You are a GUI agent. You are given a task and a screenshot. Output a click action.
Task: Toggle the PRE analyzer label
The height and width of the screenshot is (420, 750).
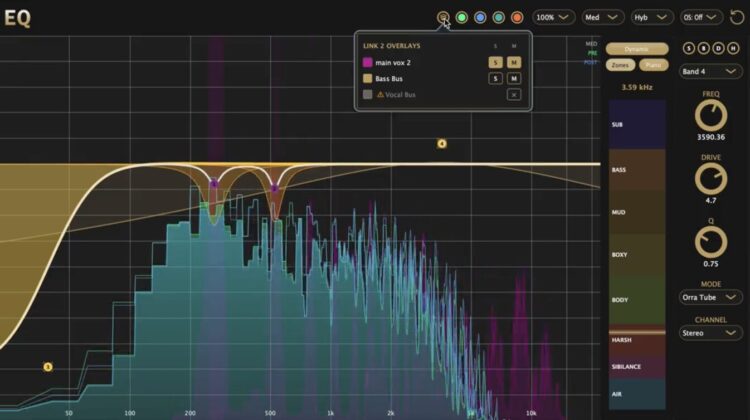coord(592,53)
